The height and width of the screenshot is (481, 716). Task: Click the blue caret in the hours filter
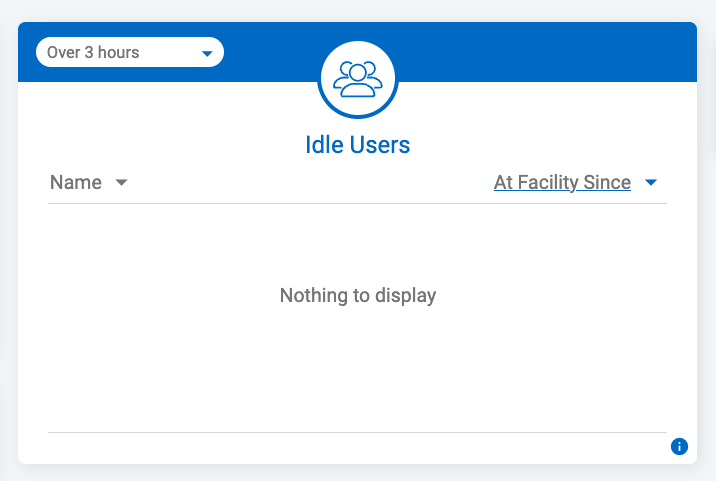pos(207,53)
